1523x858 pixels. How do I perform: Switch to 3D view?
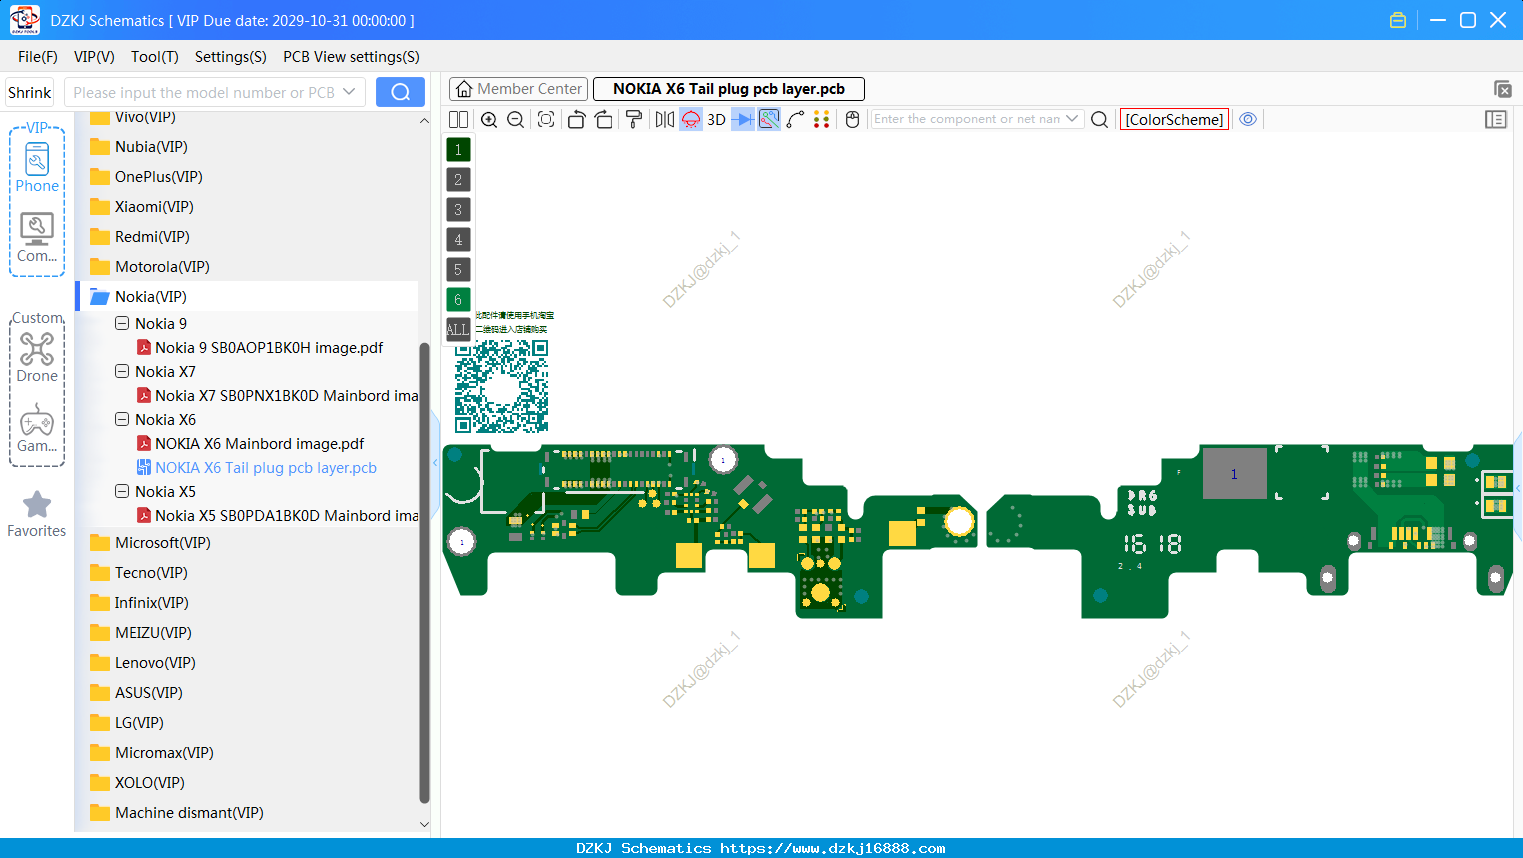[x=716, y=119]
